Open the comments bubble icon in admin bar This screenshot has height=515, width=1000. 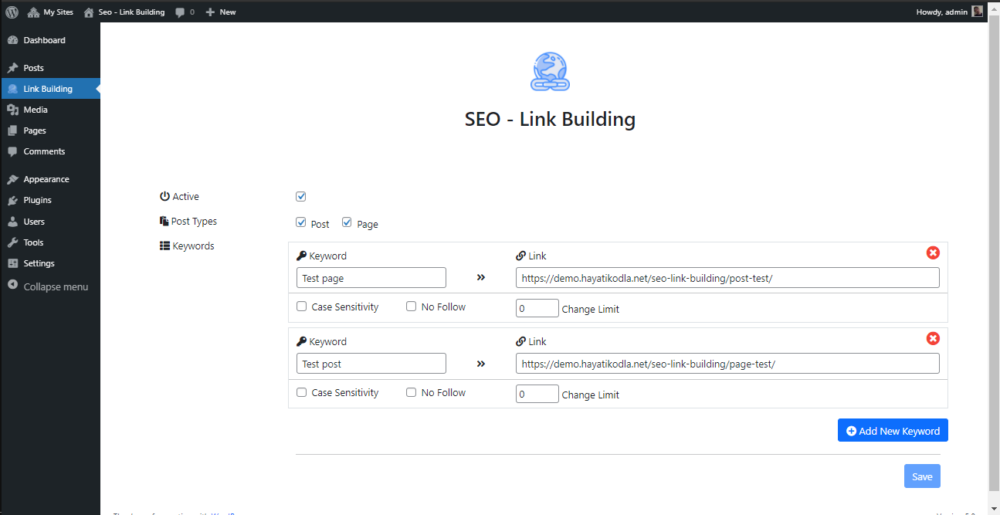tap(180, 12)
